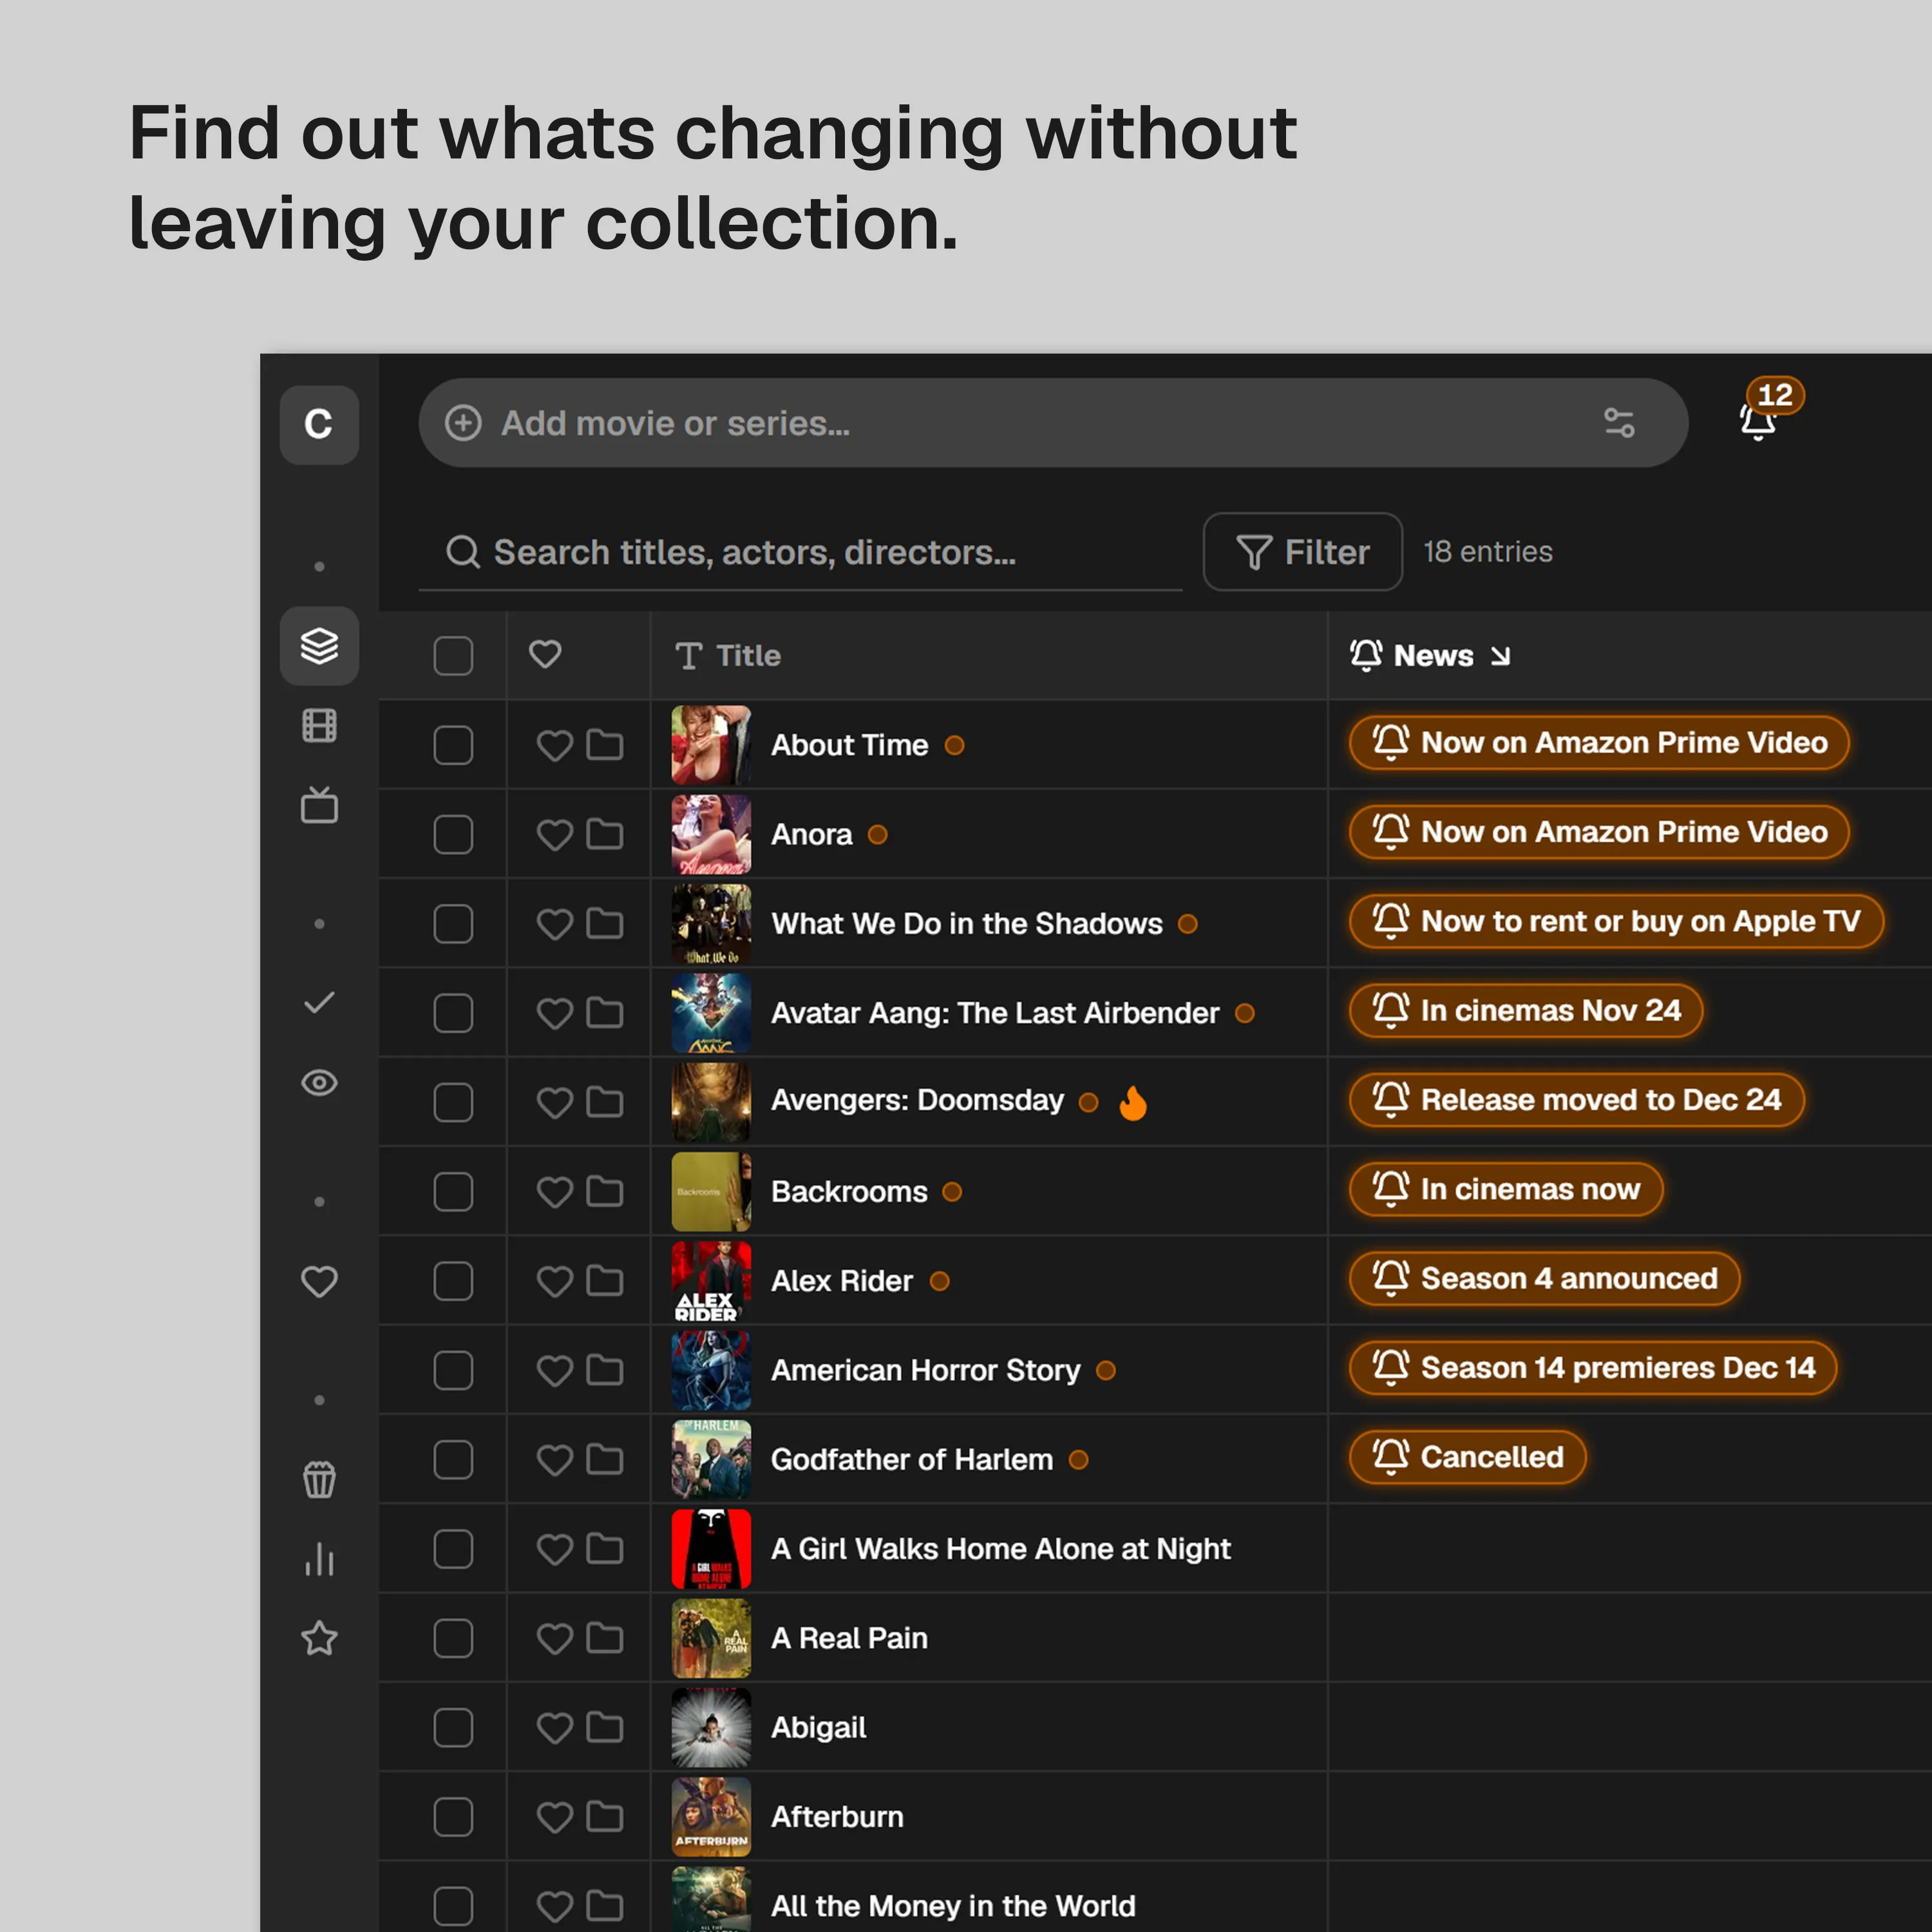Screen dimensions: 1932x1932
Task: Check the Avengers: Doomsday row checkbox
Action: click(x=453, y=1102)
